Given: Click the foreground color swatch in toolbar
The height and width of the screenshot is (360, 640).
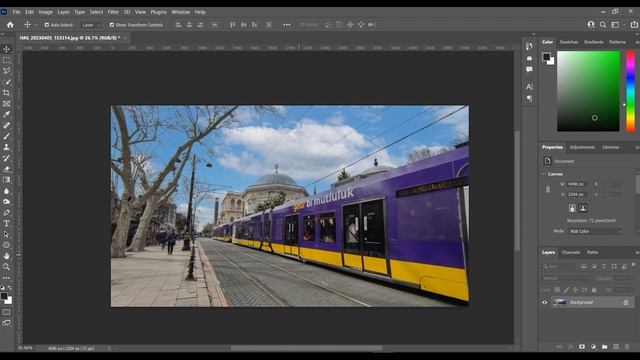Looking at the screenshot, I should 4,296.
